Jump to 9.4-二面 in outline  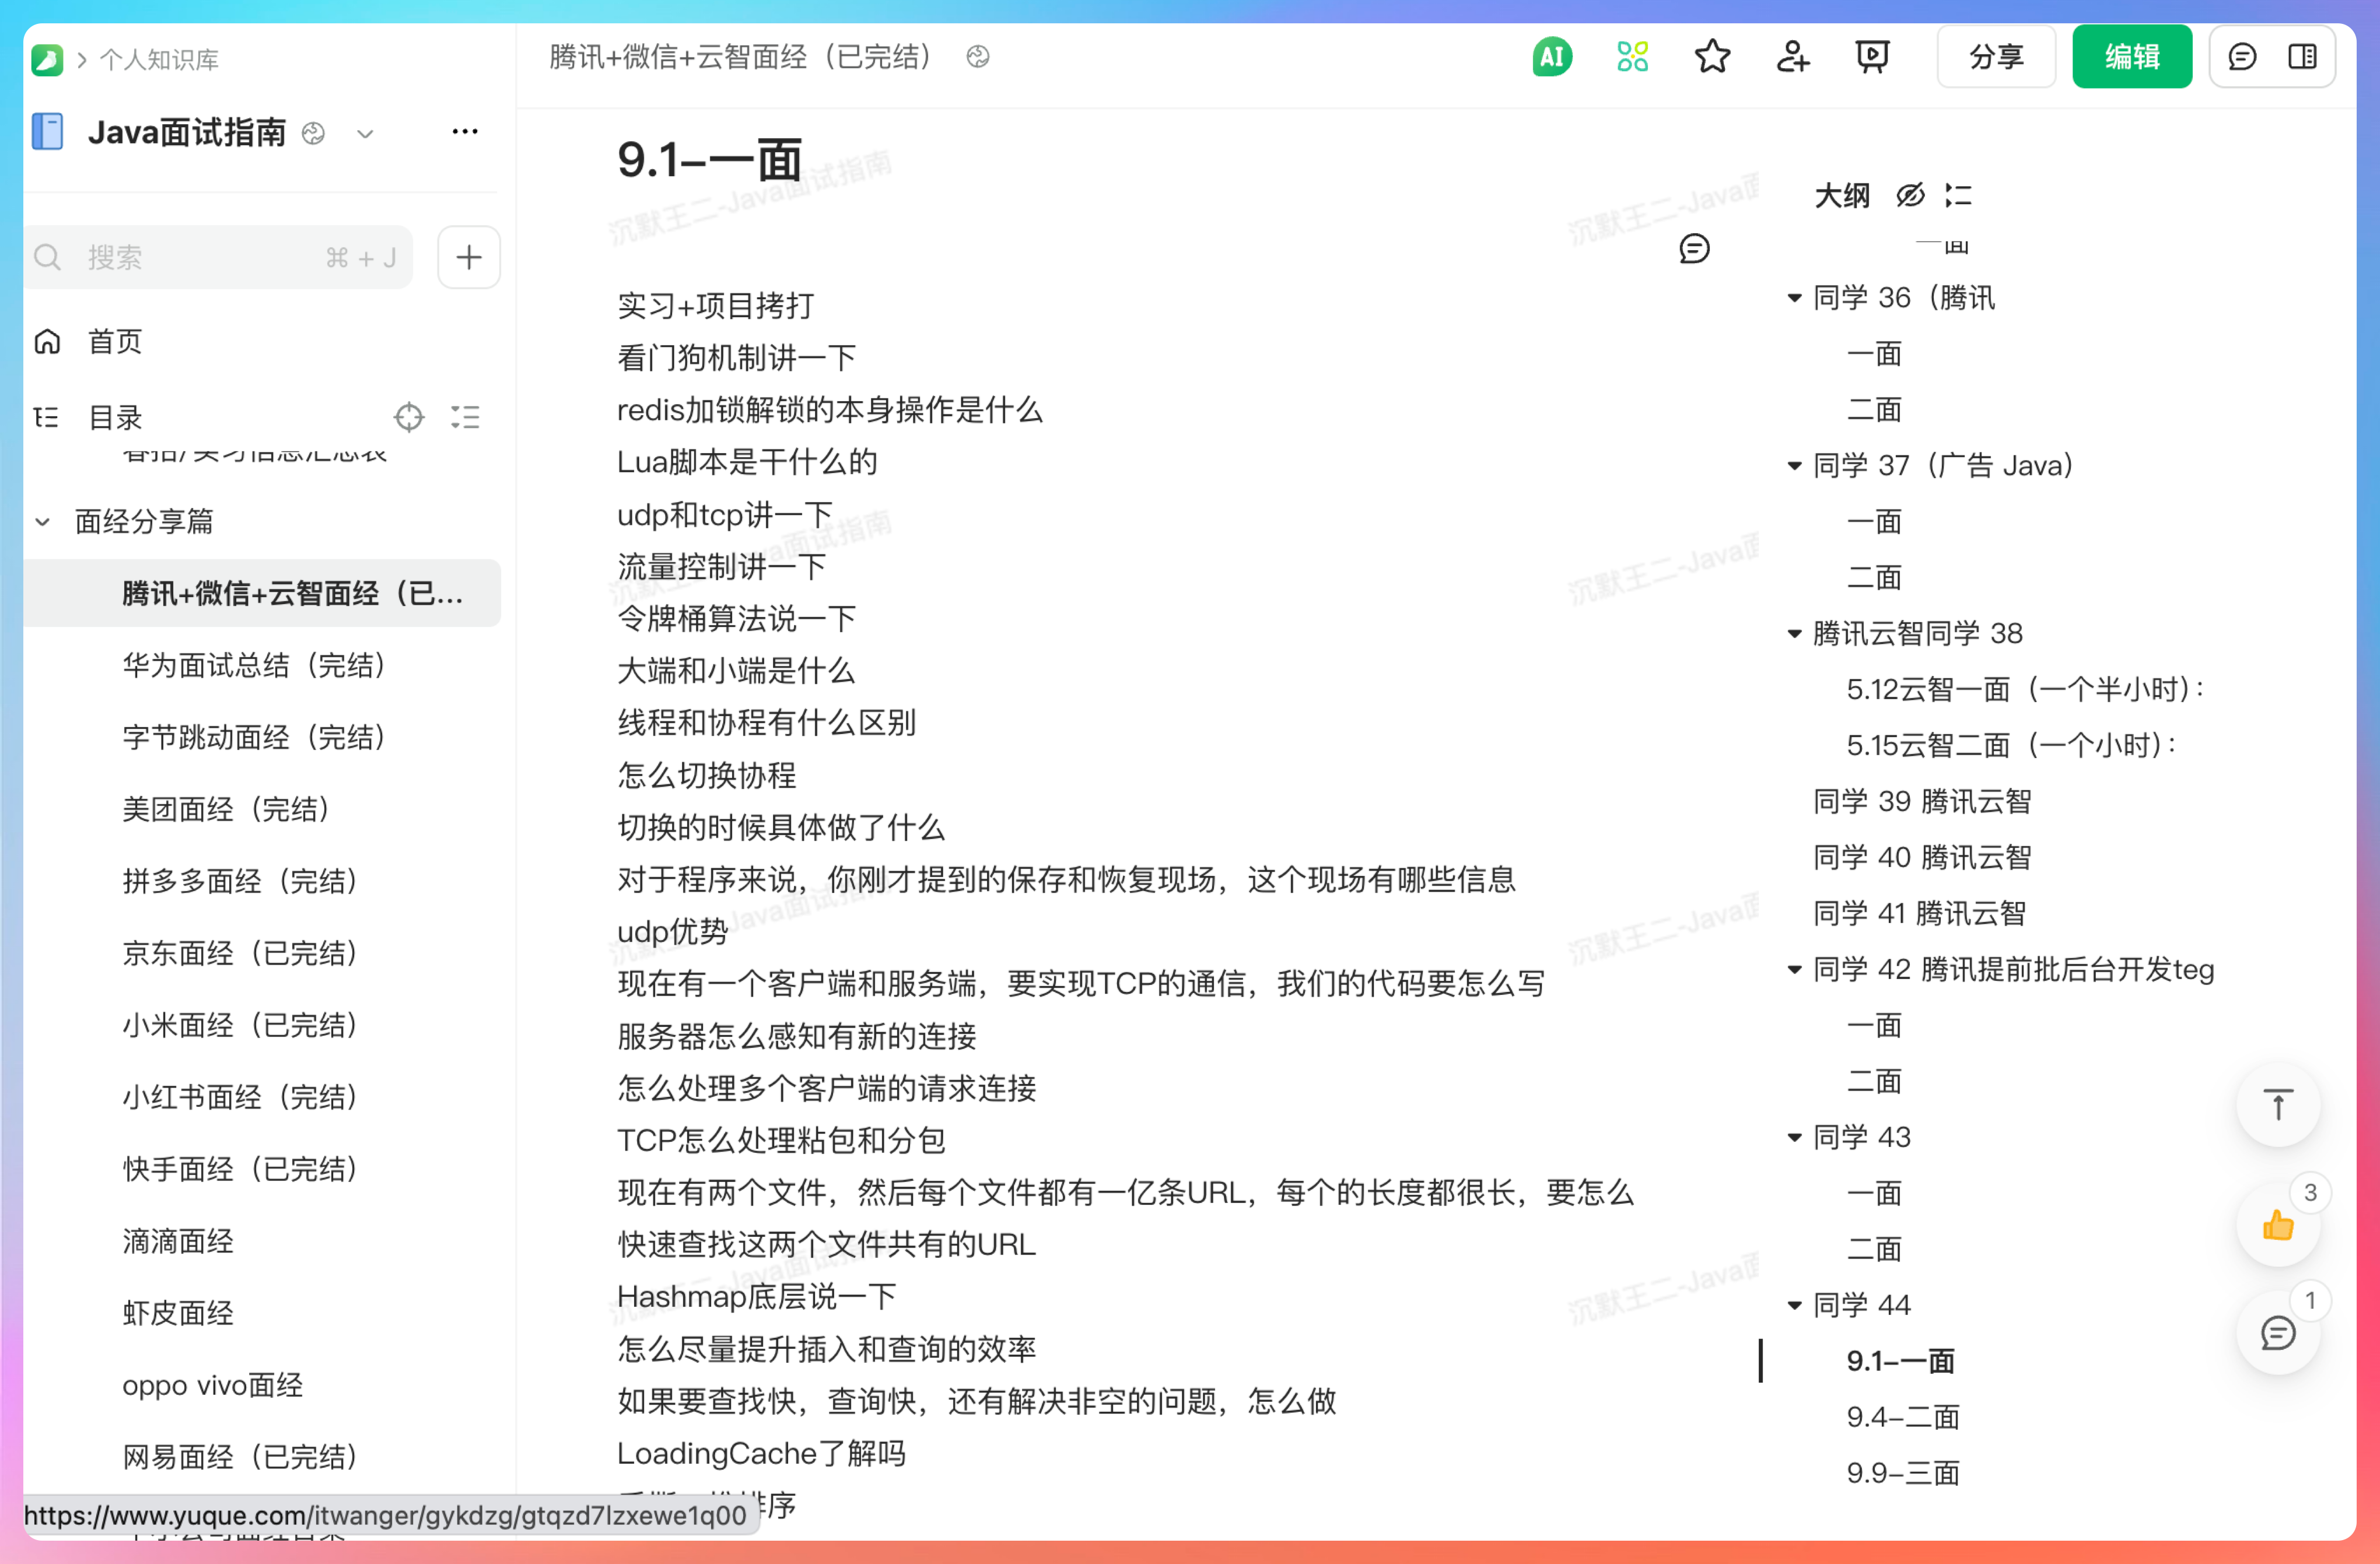tap(1902, 1417)
